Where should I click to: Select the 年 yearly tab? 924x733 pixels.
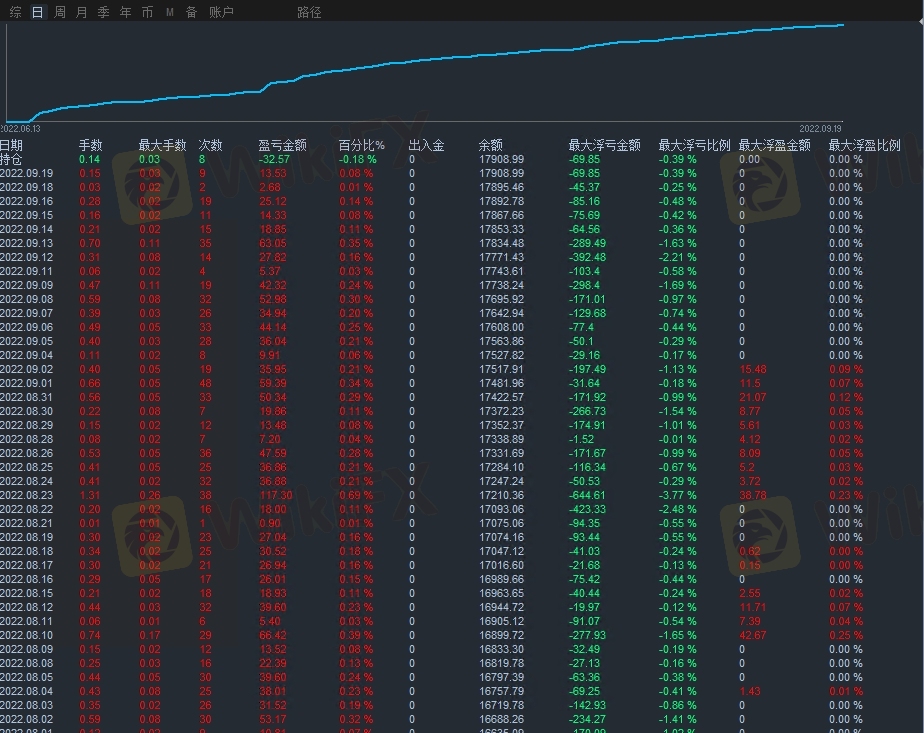click(x=125, y=12)
